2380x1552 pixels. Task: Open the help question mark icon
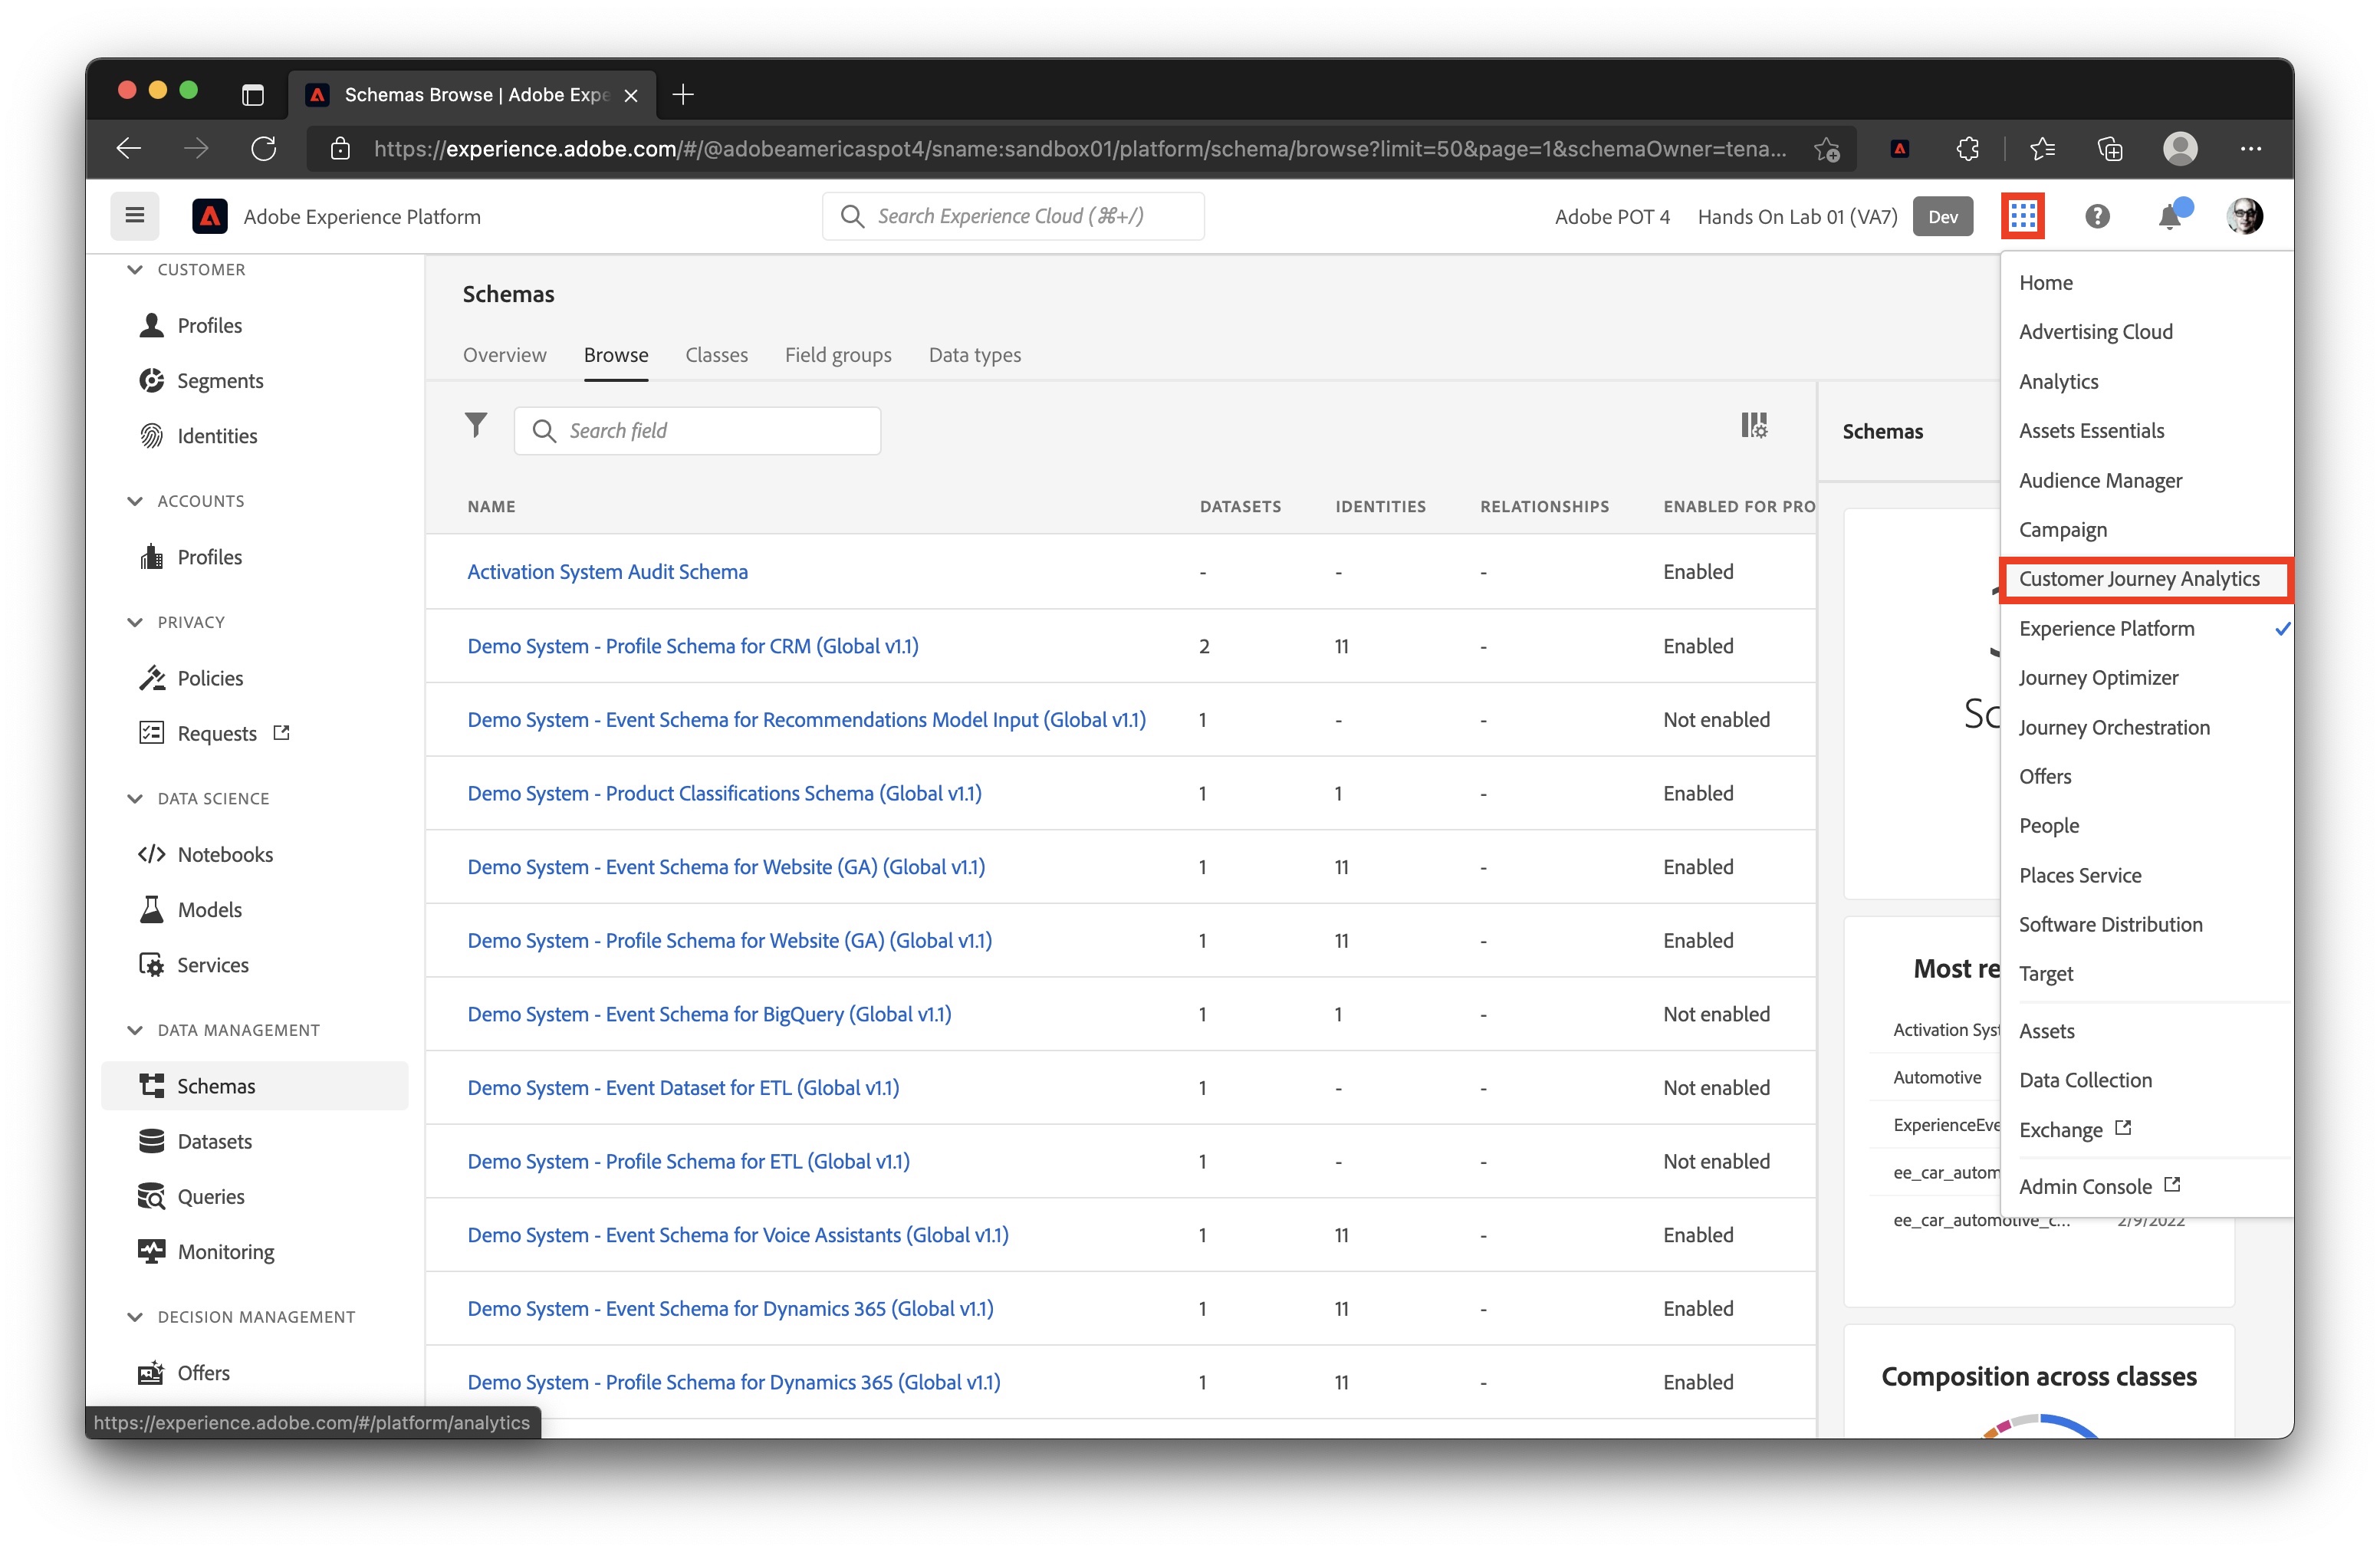coord(2097,216)
